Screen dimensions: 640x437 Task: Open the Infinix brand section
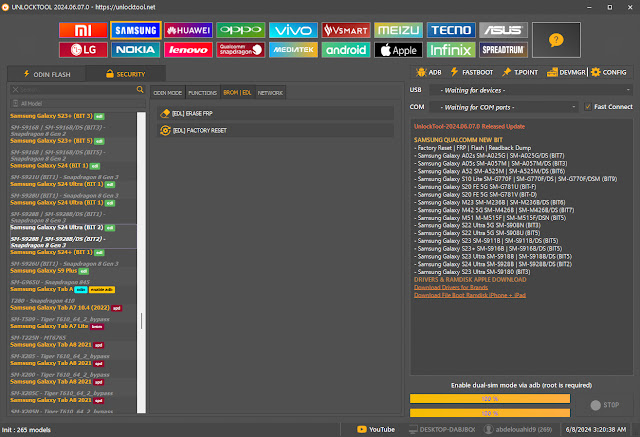451,50
